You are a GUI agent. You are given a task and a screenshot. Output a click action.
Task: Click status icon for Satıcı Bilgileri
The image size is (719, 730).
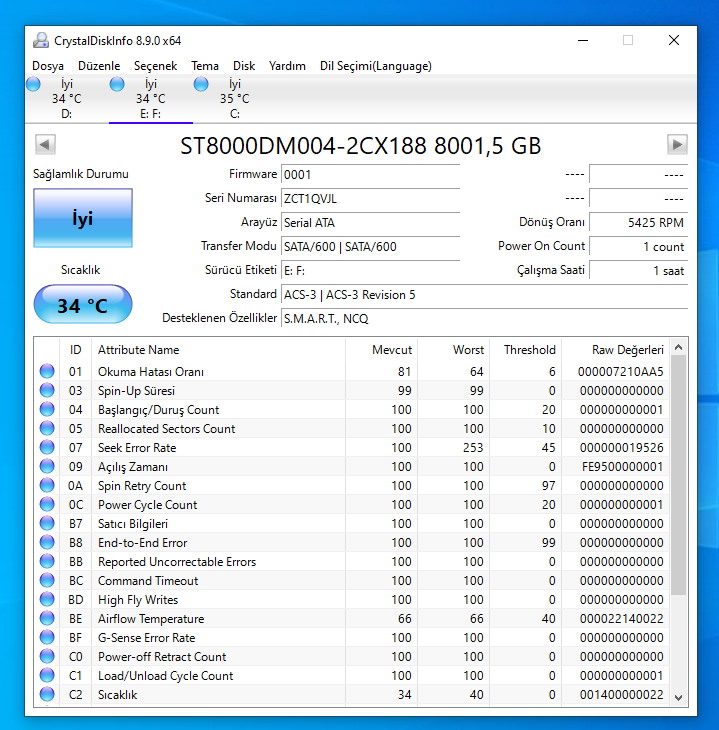click(x=47, y=523)
